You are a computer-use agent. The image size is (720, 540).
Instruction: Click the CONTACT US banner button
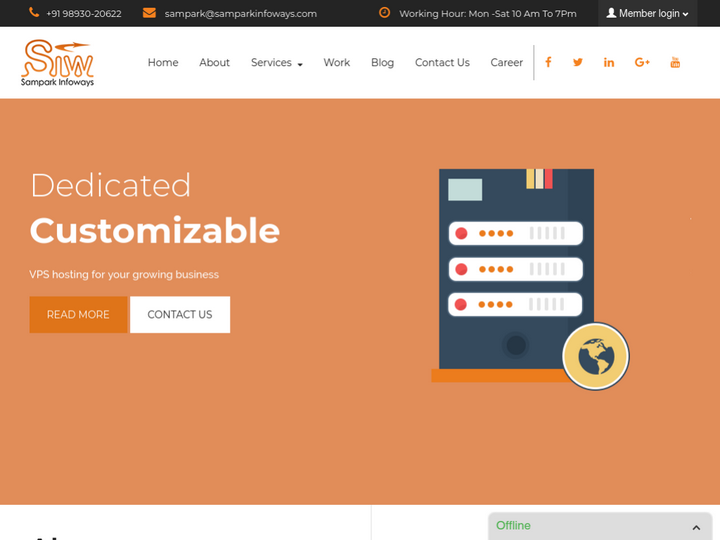click(180, 314)
